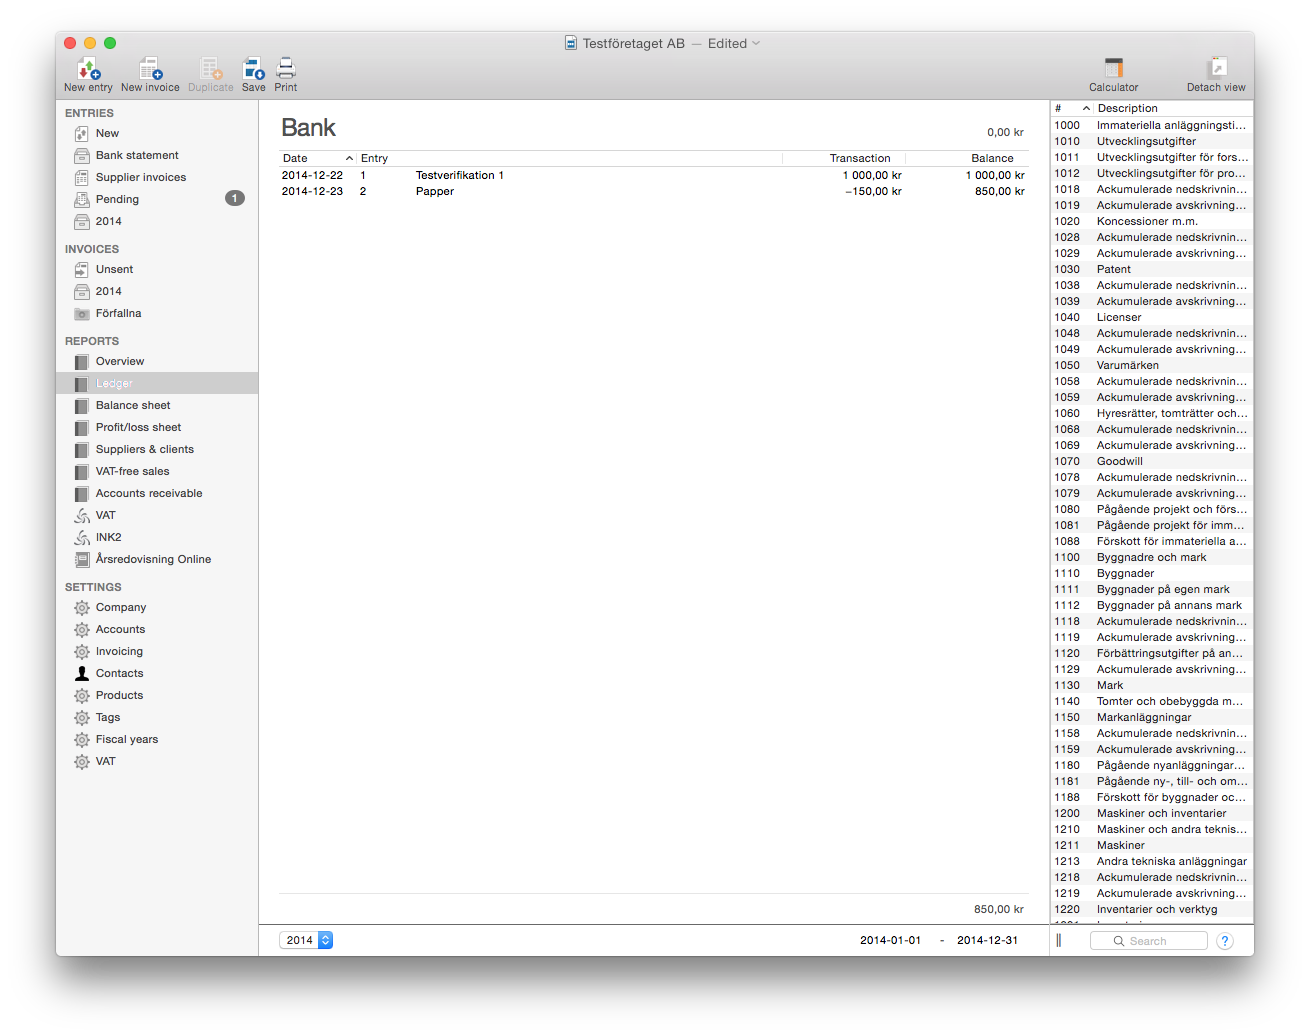Click the Entry column header
This screenshot has height=1036, width=1310.
tap(569, 158)
